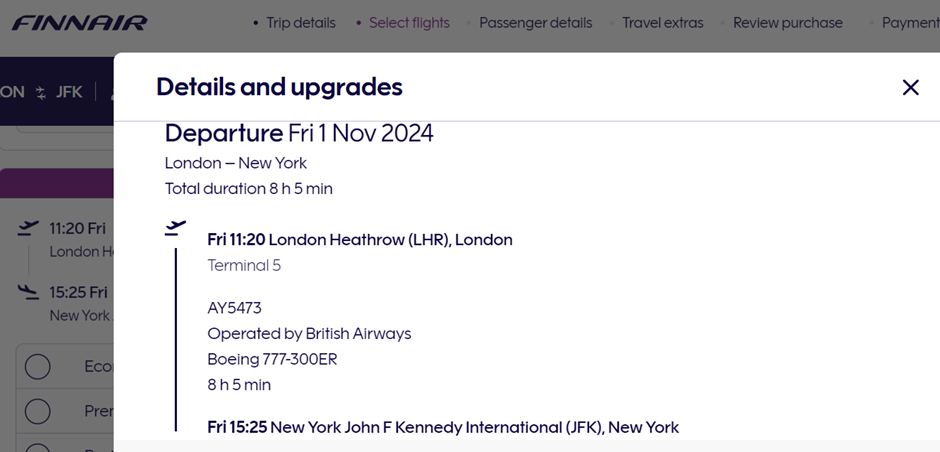
Task: Close the Details and upgrades dialog
Action: [x=910, y=88]
